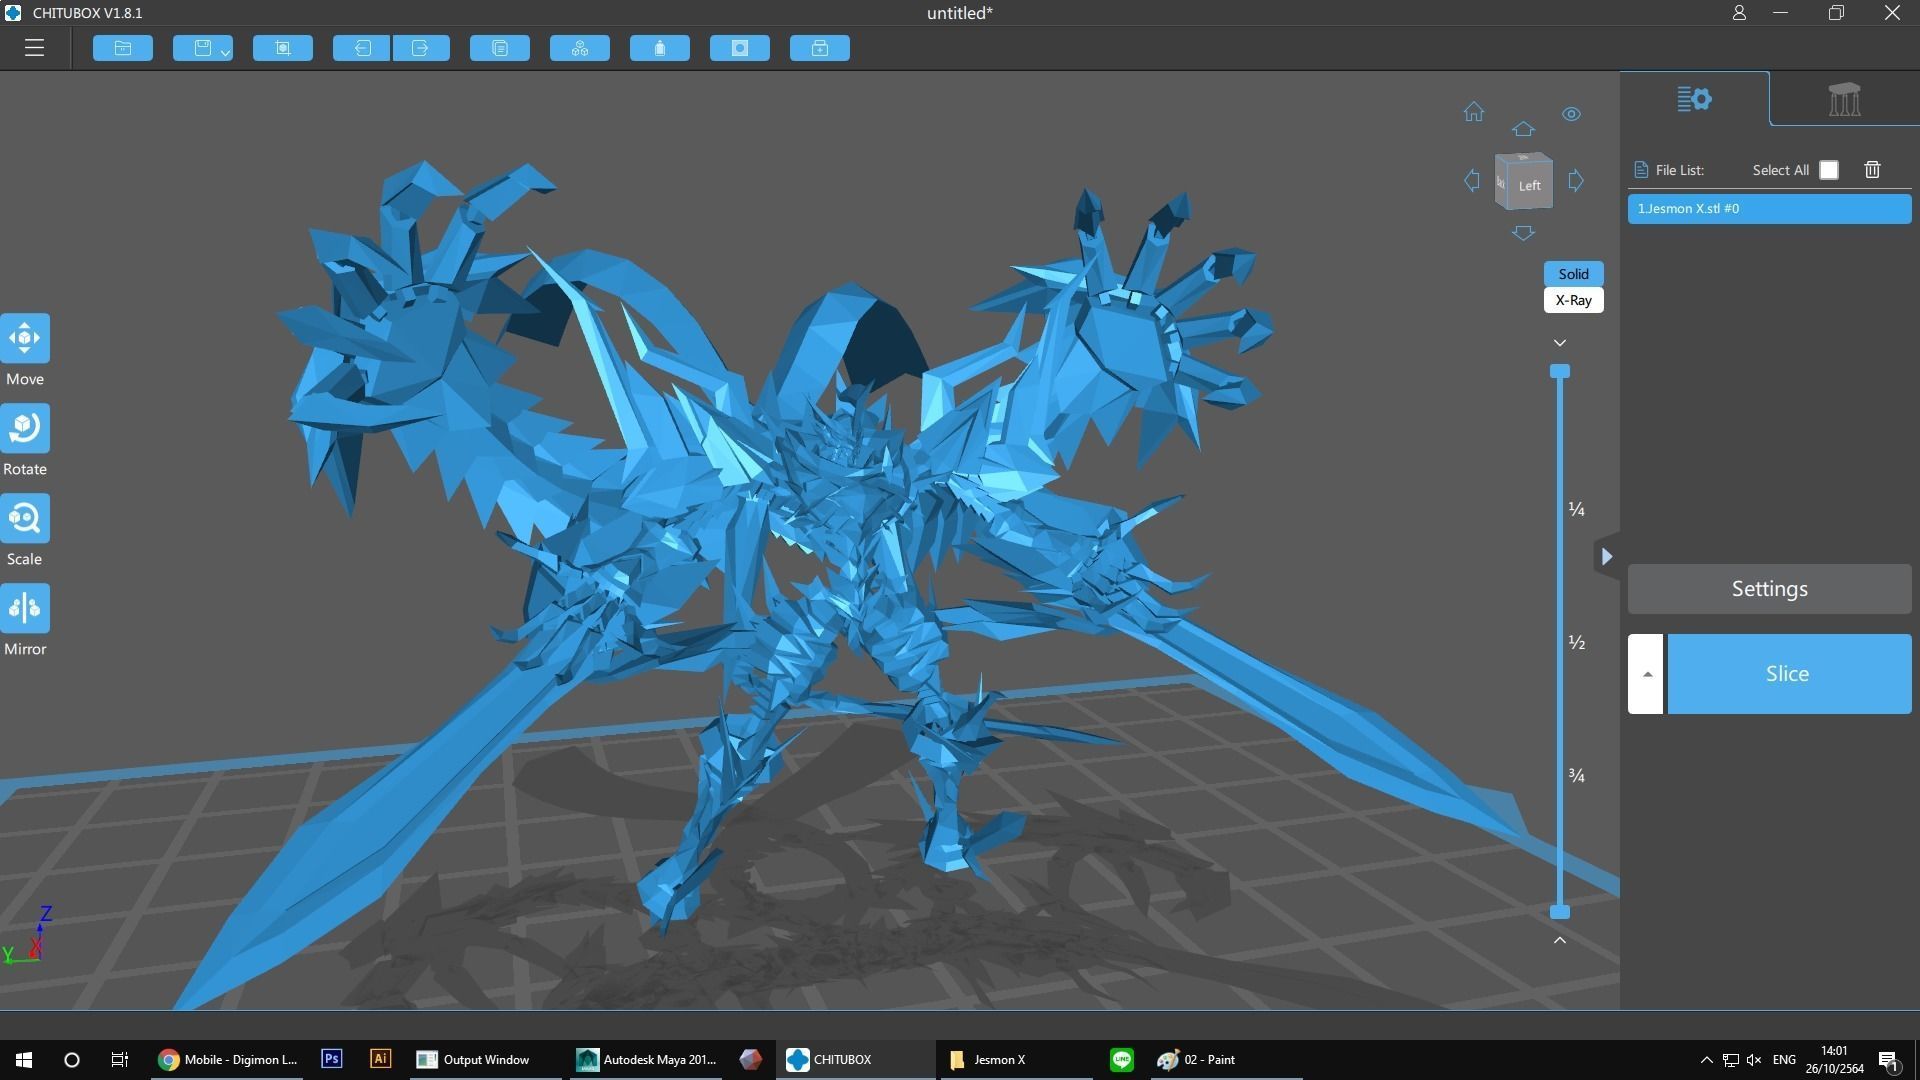Switch to Solid render mode
Image resolution: width=1920 pixels, height=1080 pixels.
click(1573, 274)
